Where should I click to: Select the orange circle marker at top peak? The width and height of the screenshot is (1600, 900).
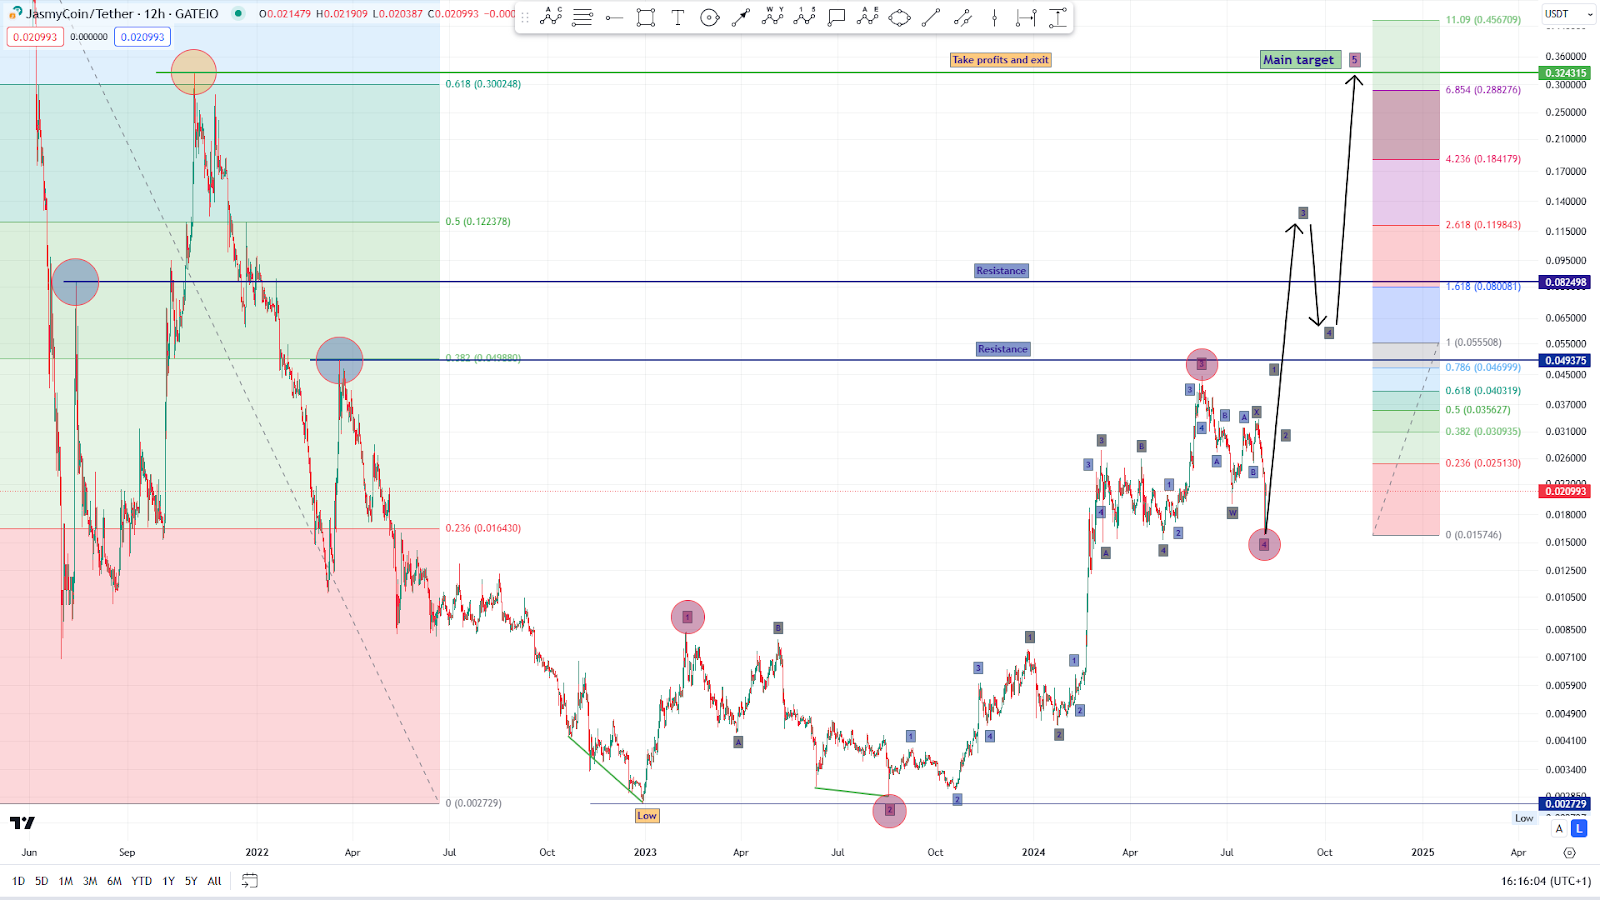[x=194, y=72]
